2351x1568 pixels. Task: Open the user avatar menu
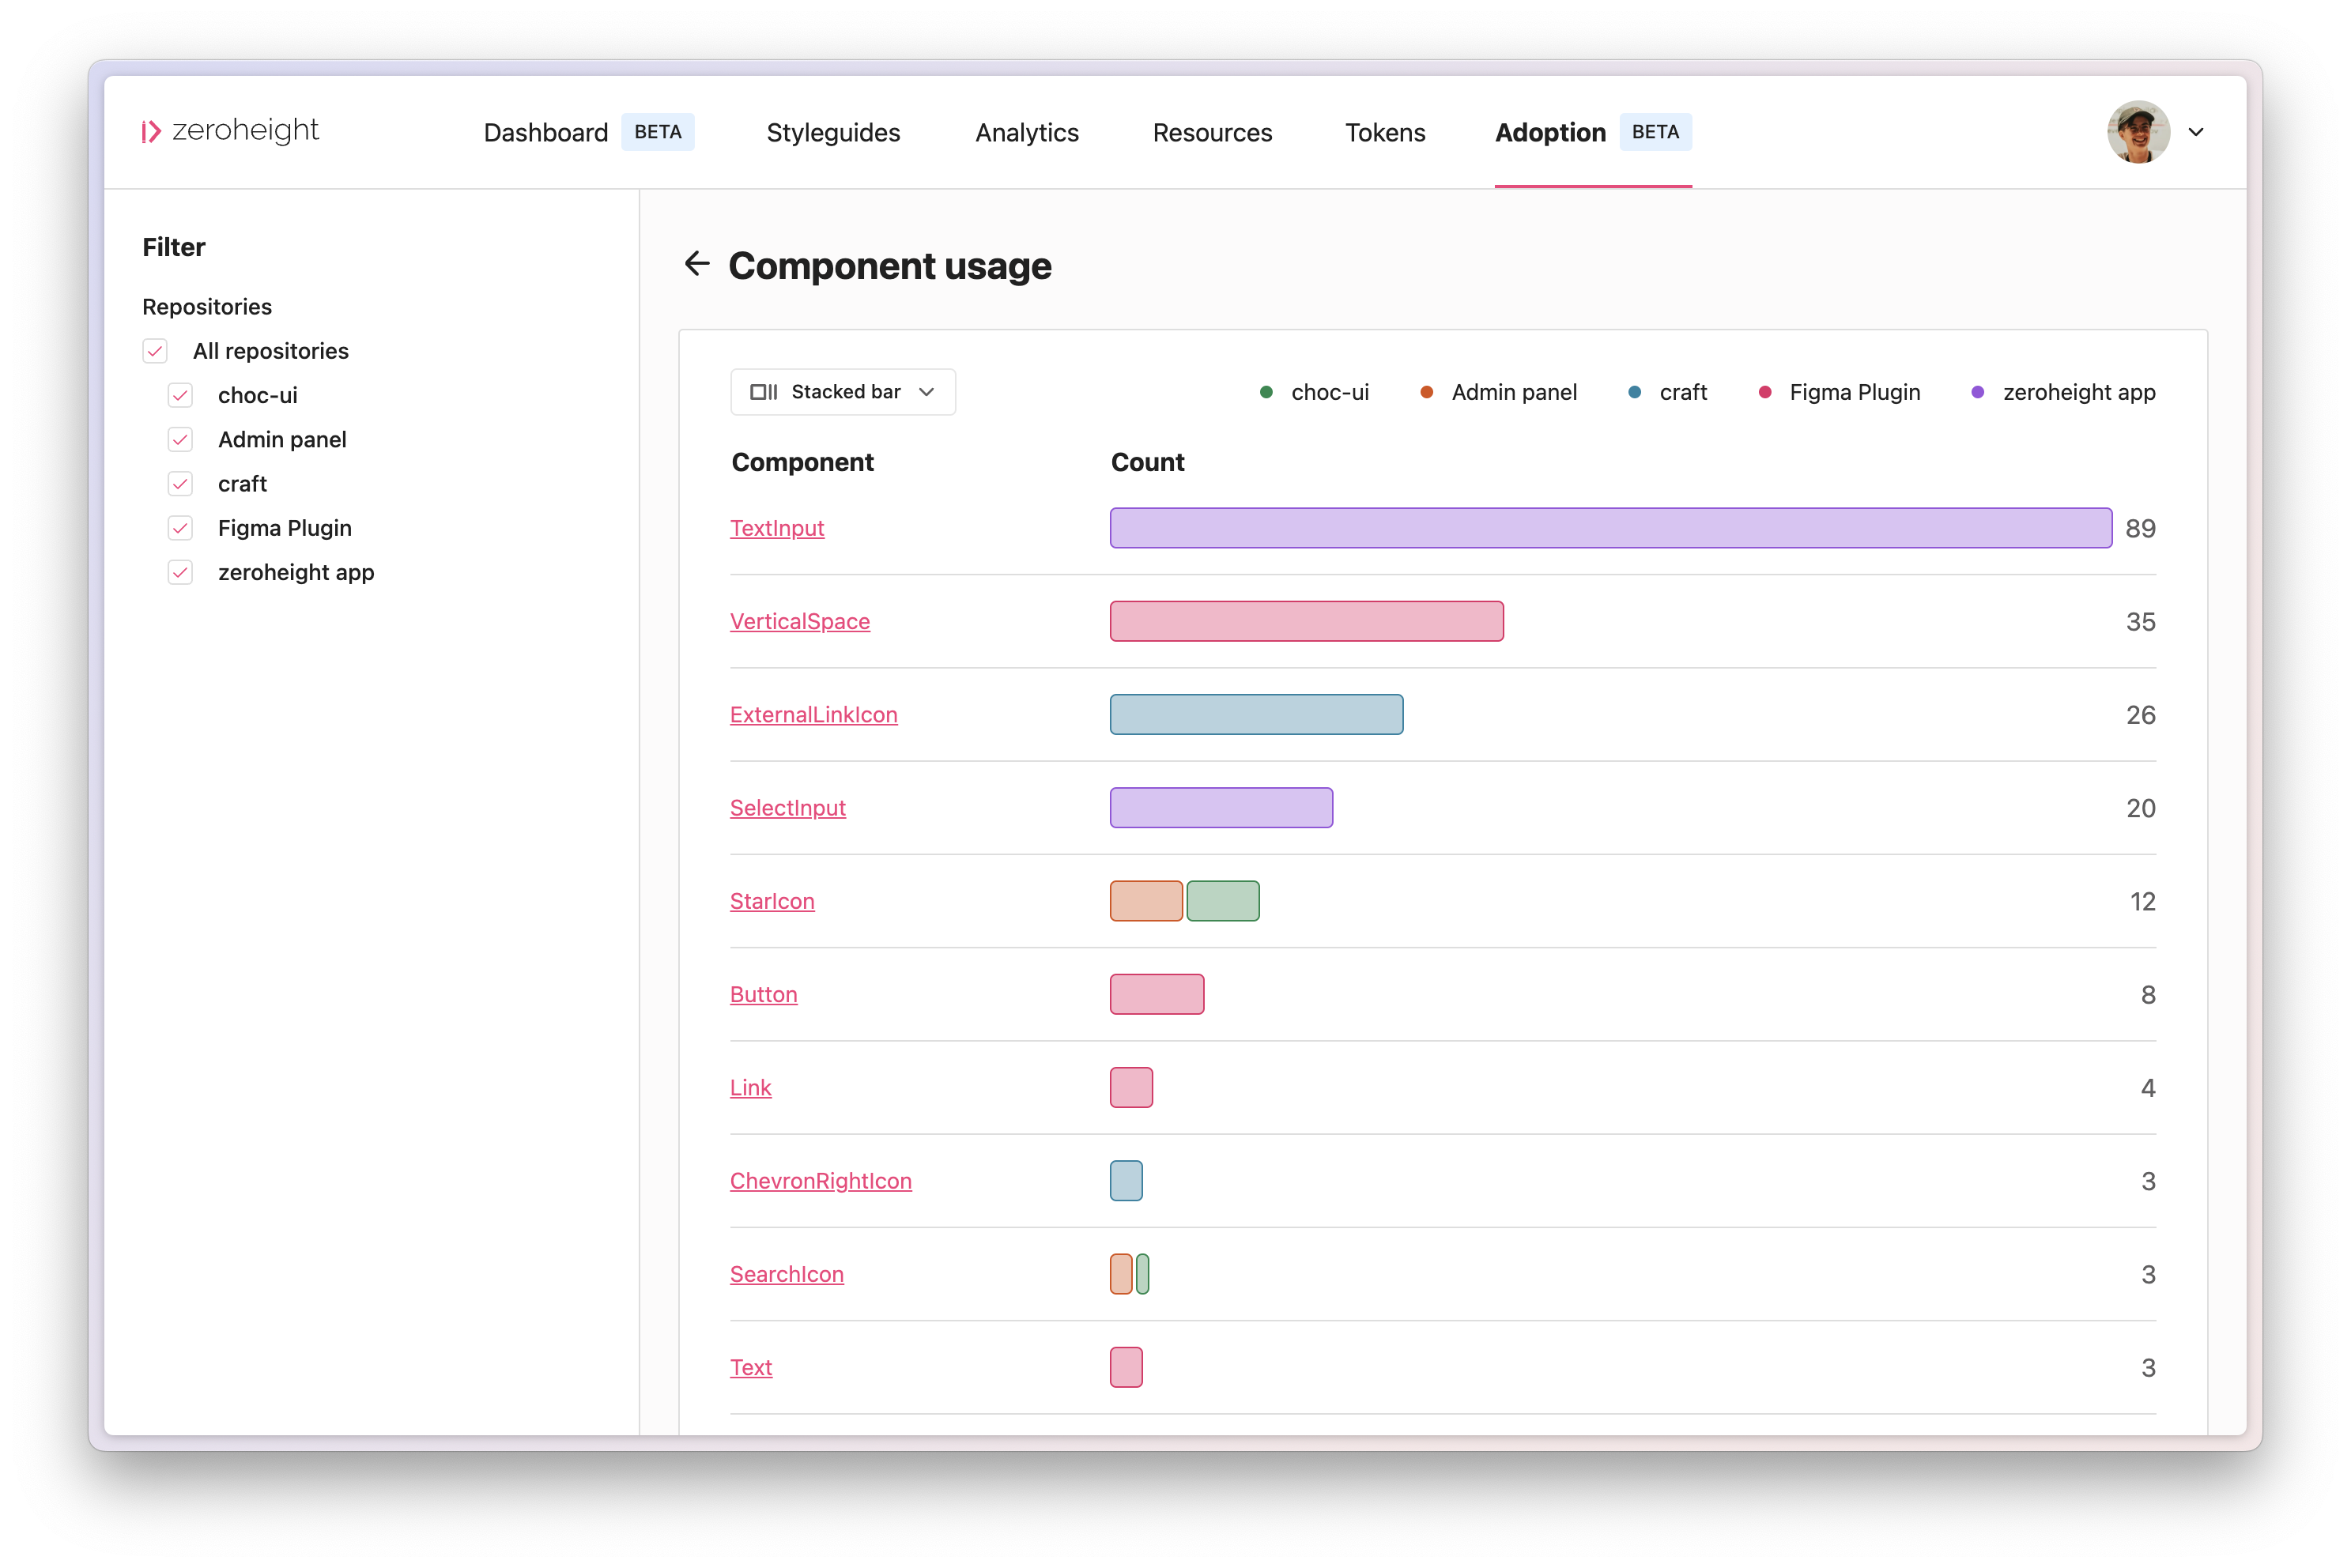tap(2138, 131)
